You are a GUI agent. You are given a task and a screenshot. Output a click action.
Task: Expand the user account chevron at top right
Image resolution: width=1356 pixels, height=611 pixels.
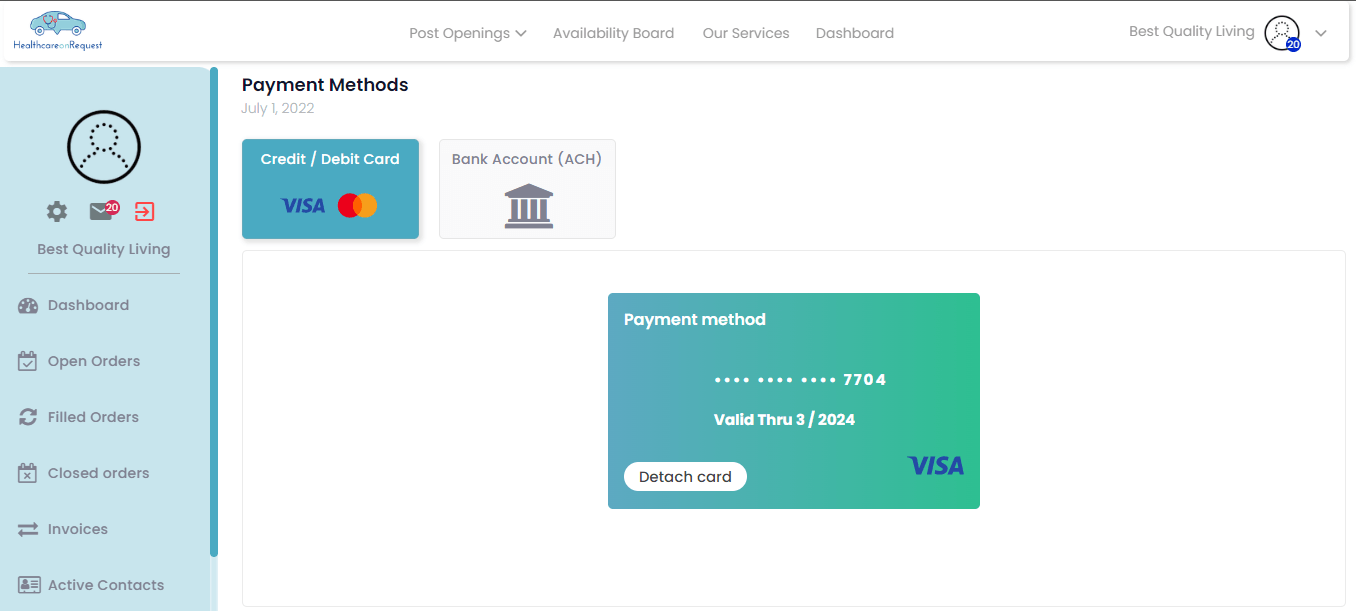1321,33
